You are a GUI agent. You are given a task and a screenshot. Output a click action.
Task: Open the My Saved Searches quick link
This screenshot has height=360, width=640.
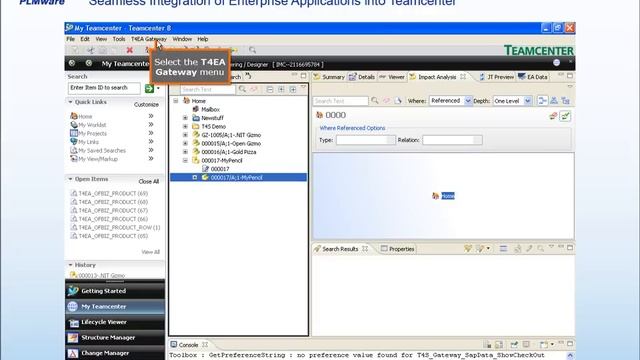(x=102, y=151)
